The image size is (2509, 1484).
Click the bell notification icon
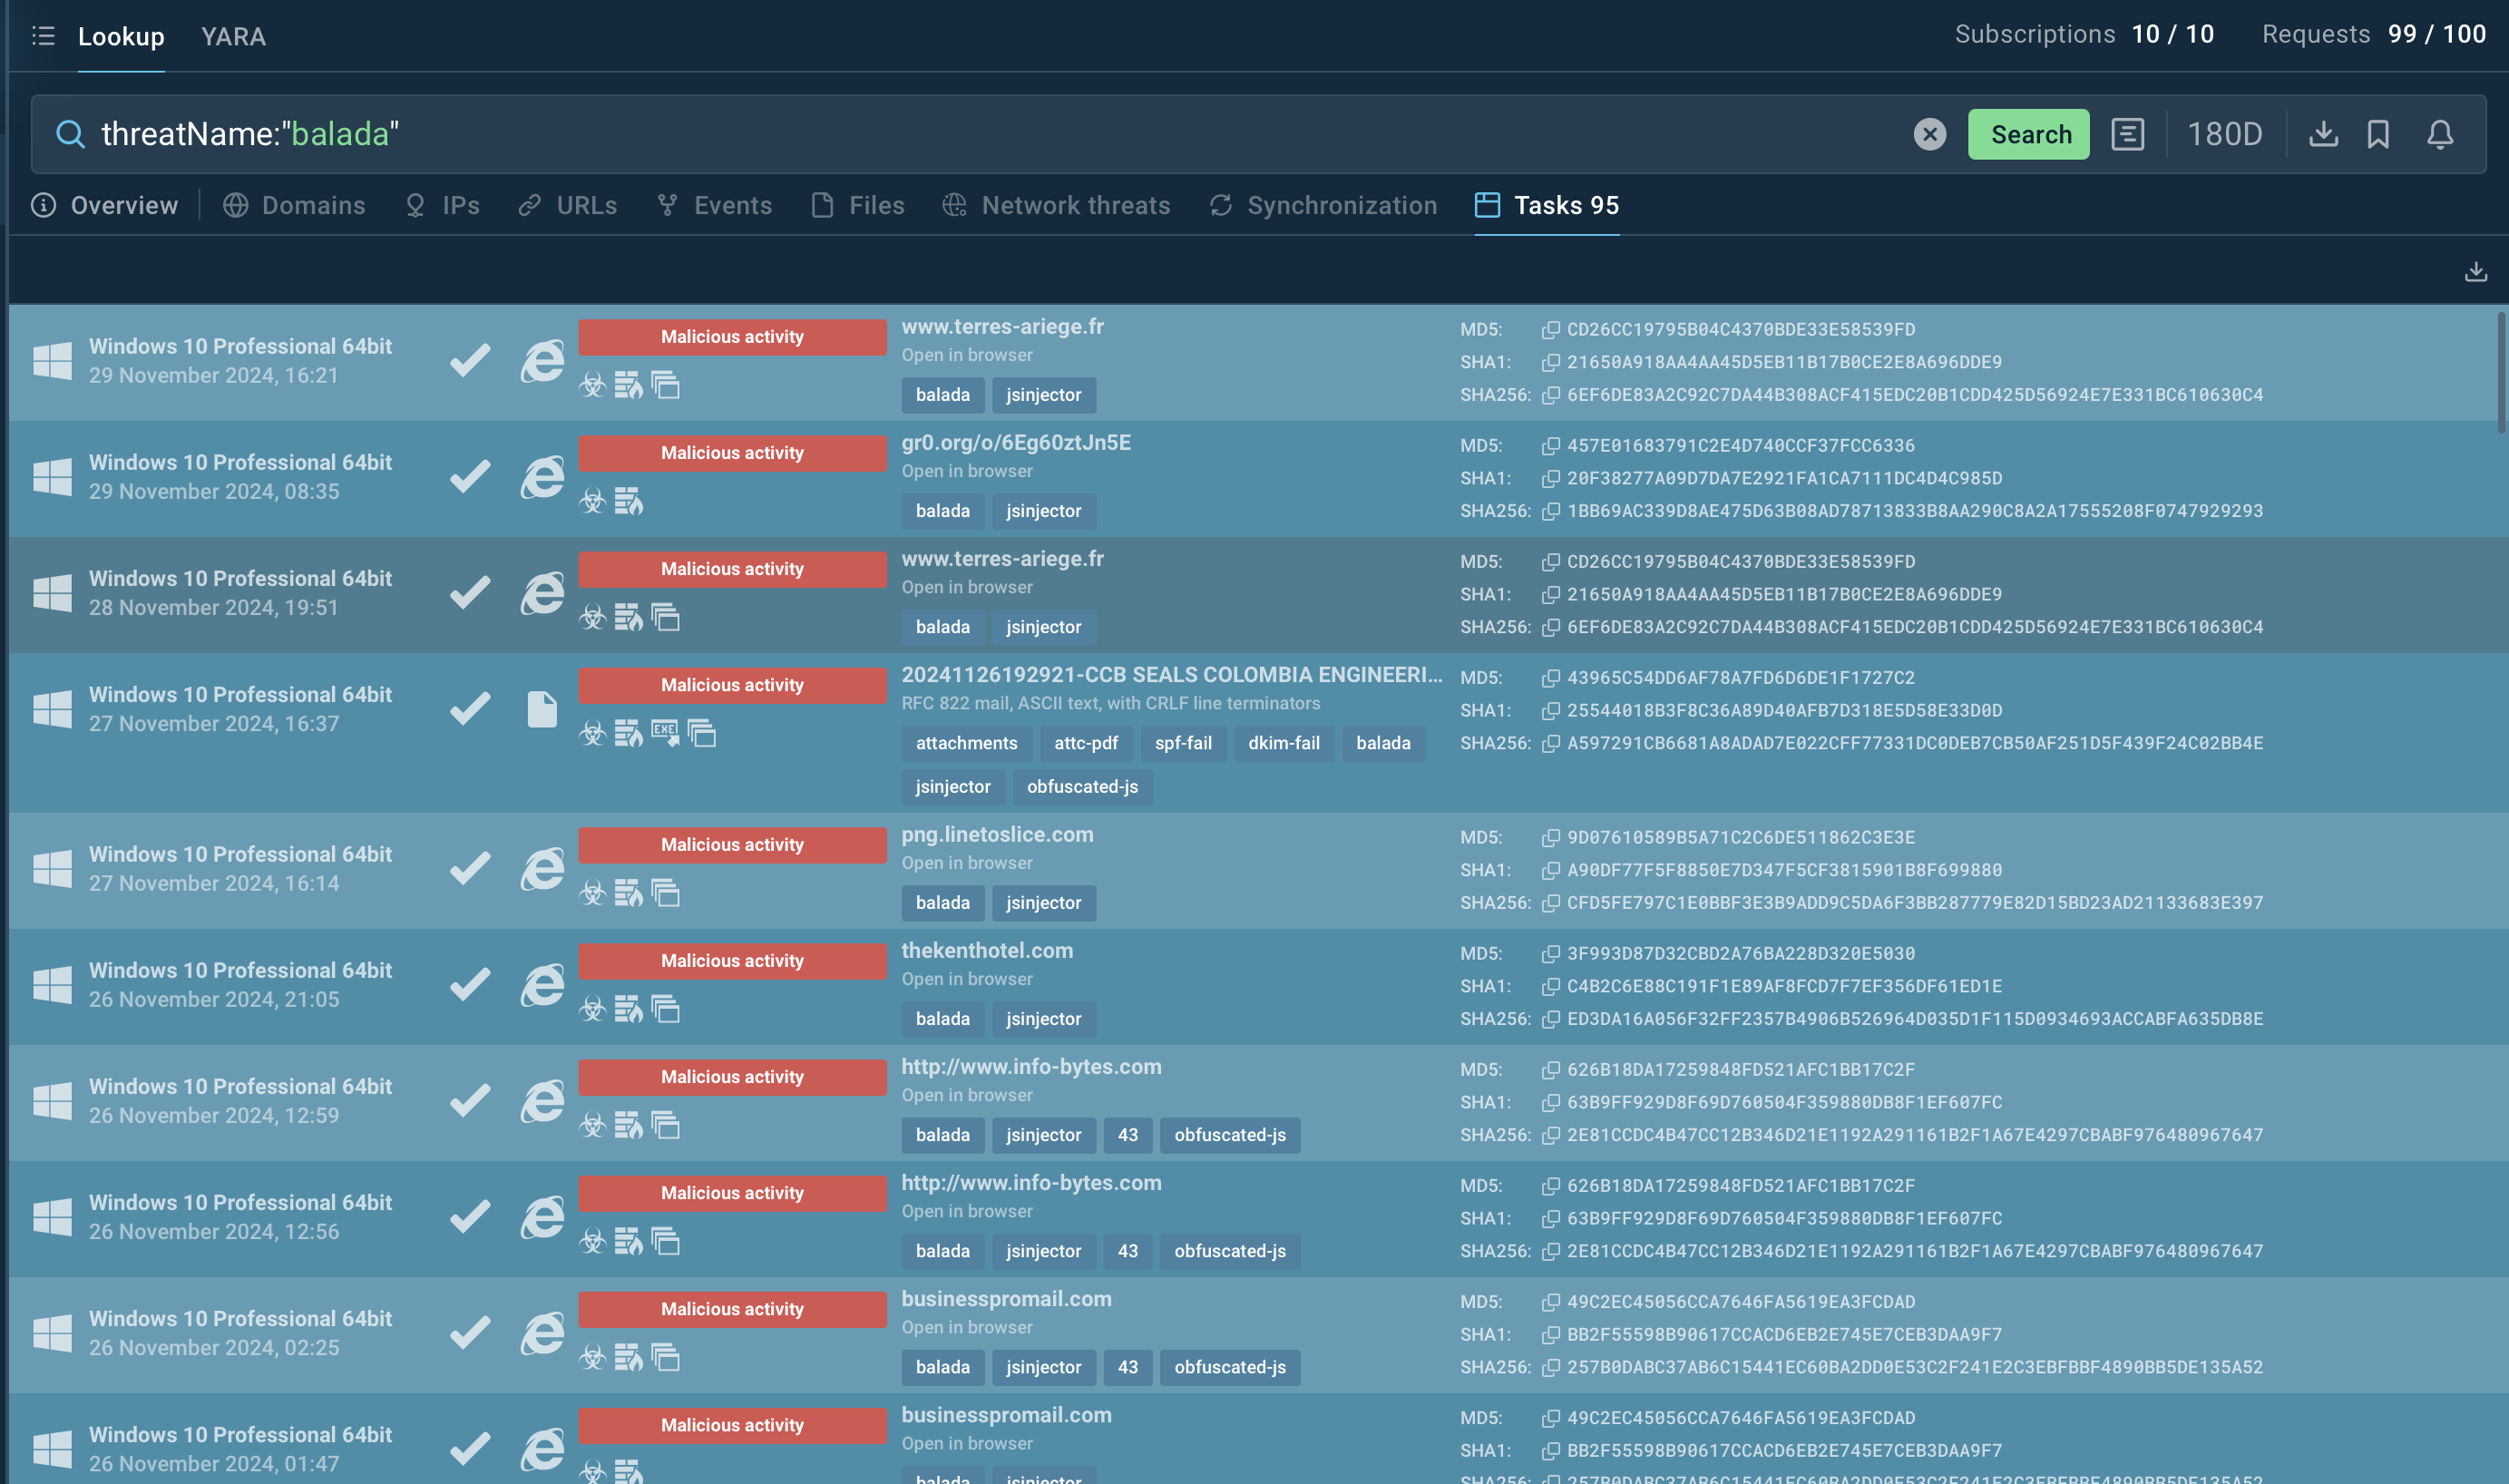pos(2440,134)
